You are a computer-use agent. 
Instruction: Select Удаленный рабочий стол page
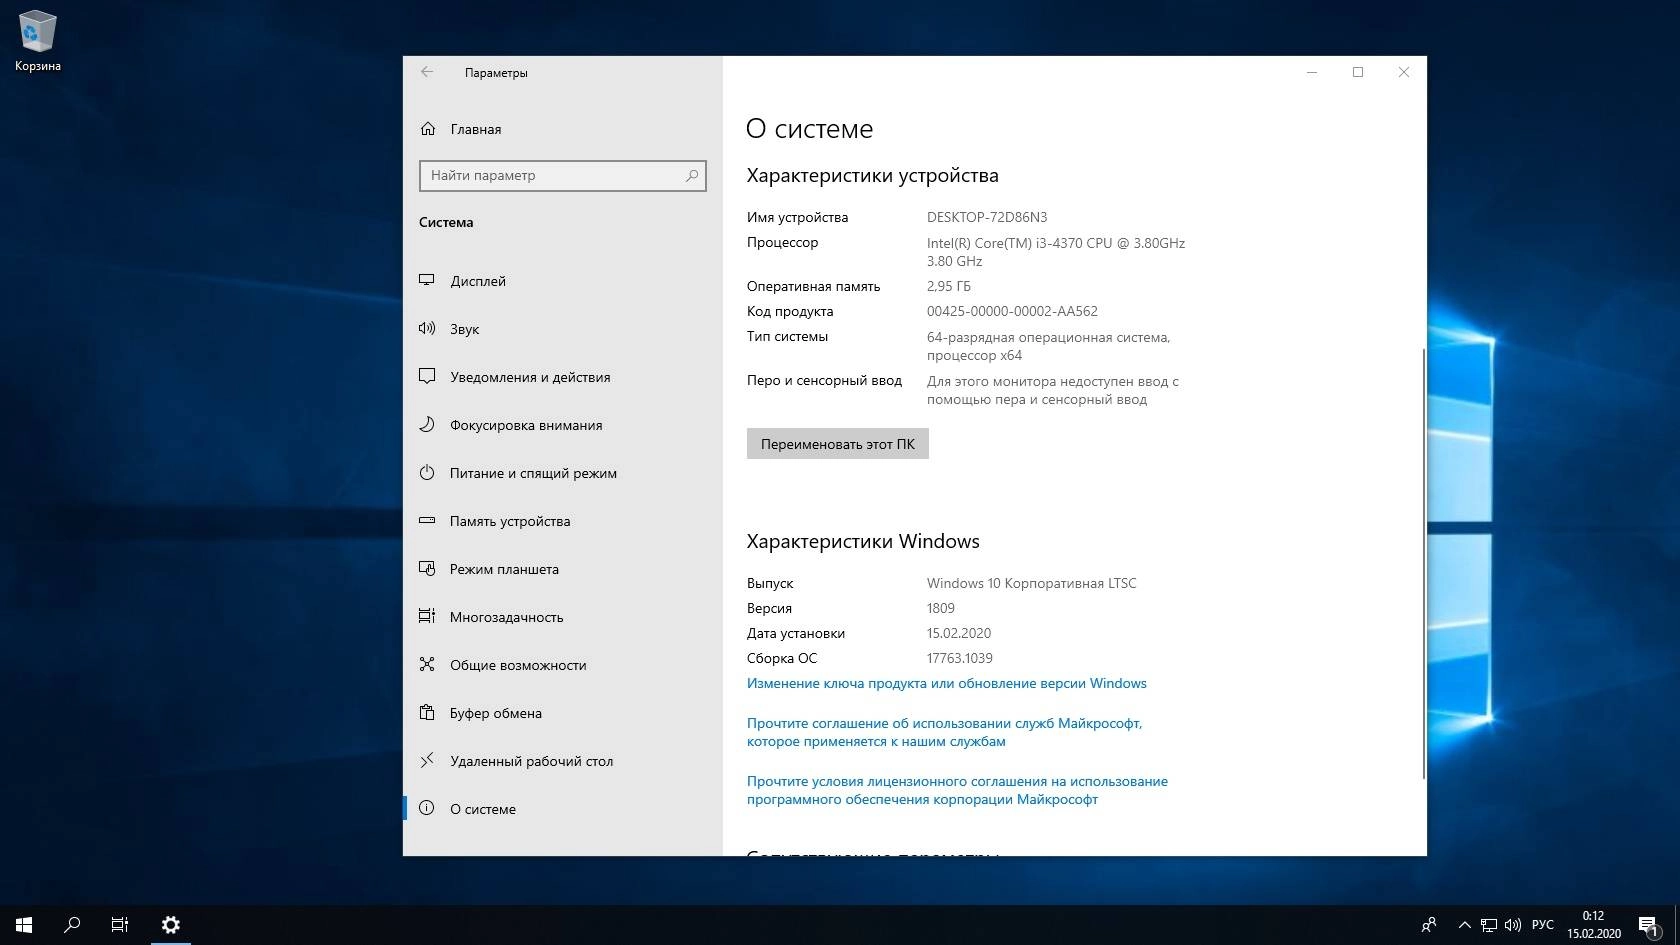click(563, 761)
